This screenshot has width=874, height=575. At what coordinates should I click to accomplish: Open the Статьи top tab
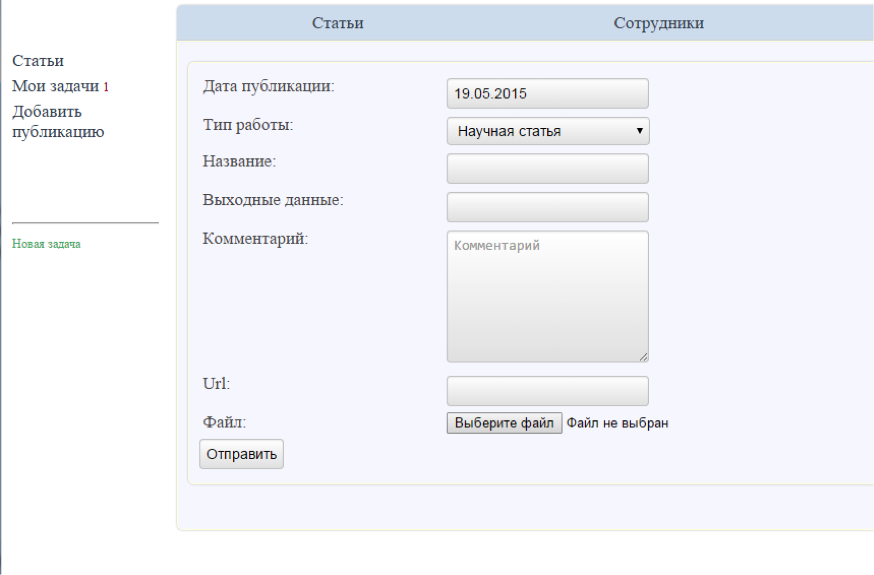point(337,23)
